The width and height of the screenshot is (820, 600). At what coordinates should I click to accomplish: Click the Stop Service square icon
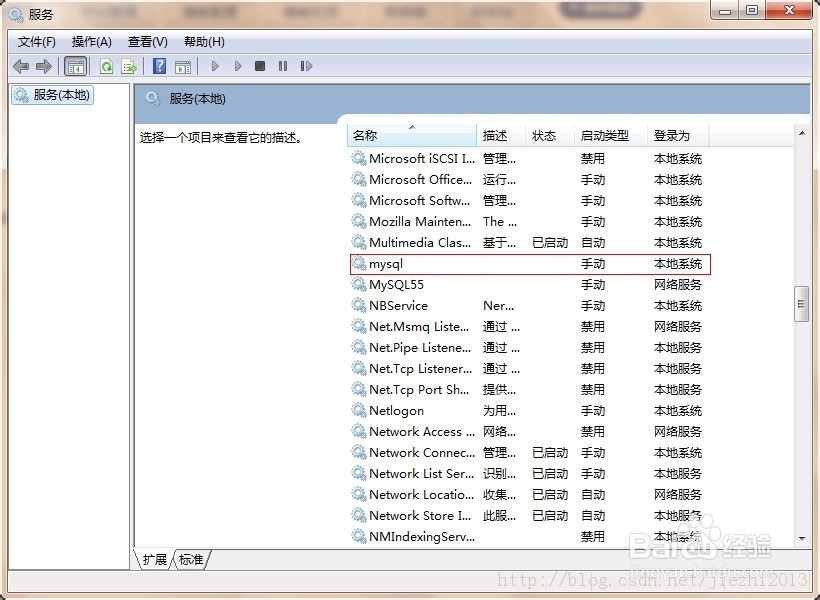point(260,66)
